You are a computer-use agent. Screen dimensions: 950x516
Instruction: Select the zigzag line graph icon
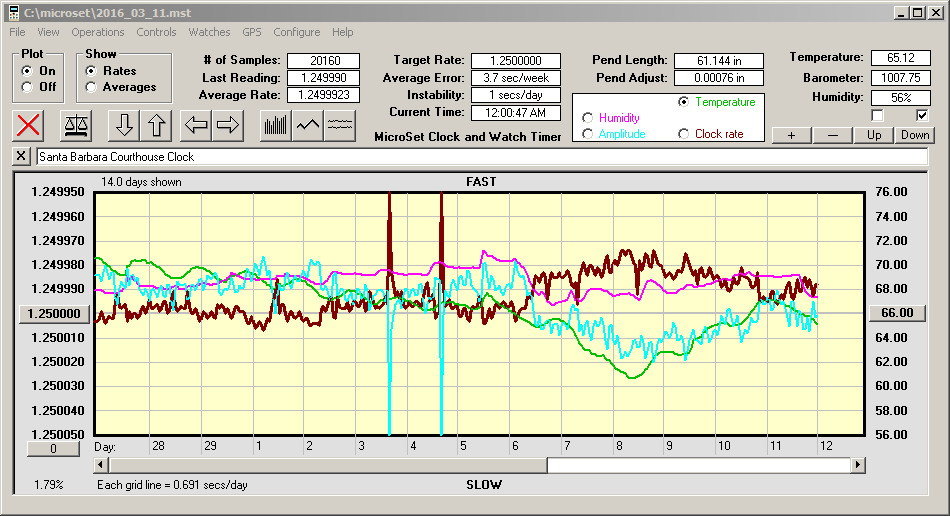tap(308, 125)
